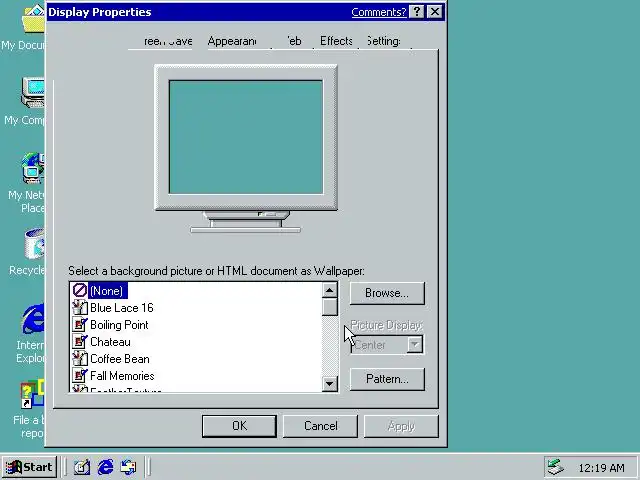The image size is (640, 480).
Task: Click the 12:19 AM taskbar clock
Action: point(601,468)
